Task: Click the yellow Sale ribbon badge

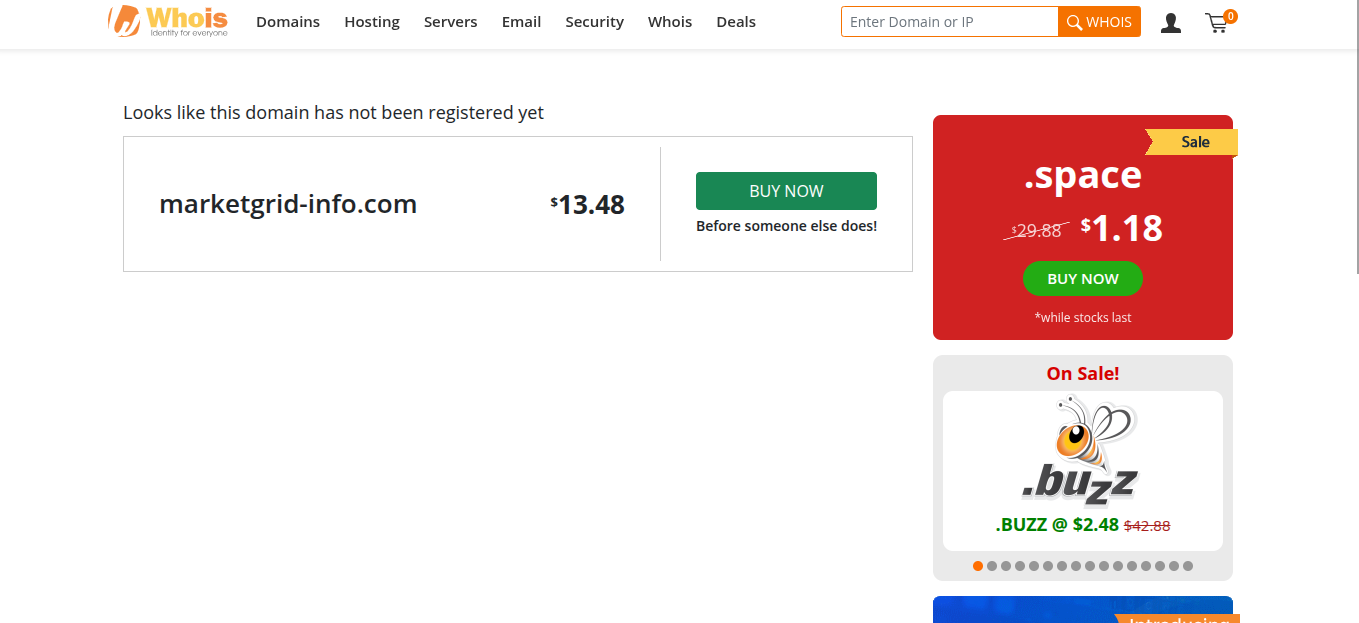Action: point(1194,142)
